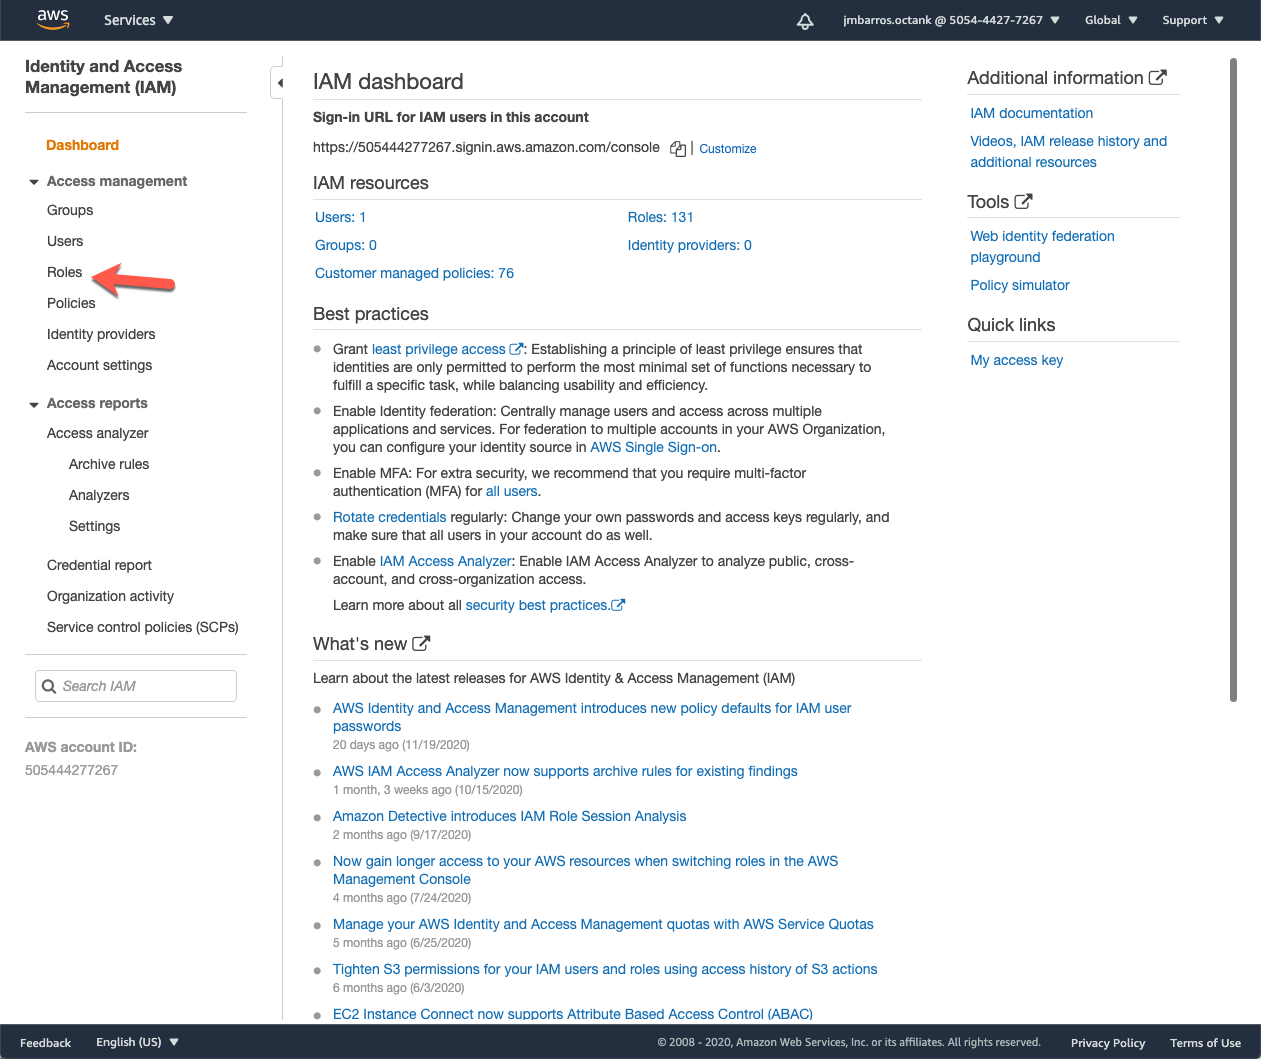1261x1059 pixels.
Task: Open Analyzers in the sidebar
Action: point(99,495)
